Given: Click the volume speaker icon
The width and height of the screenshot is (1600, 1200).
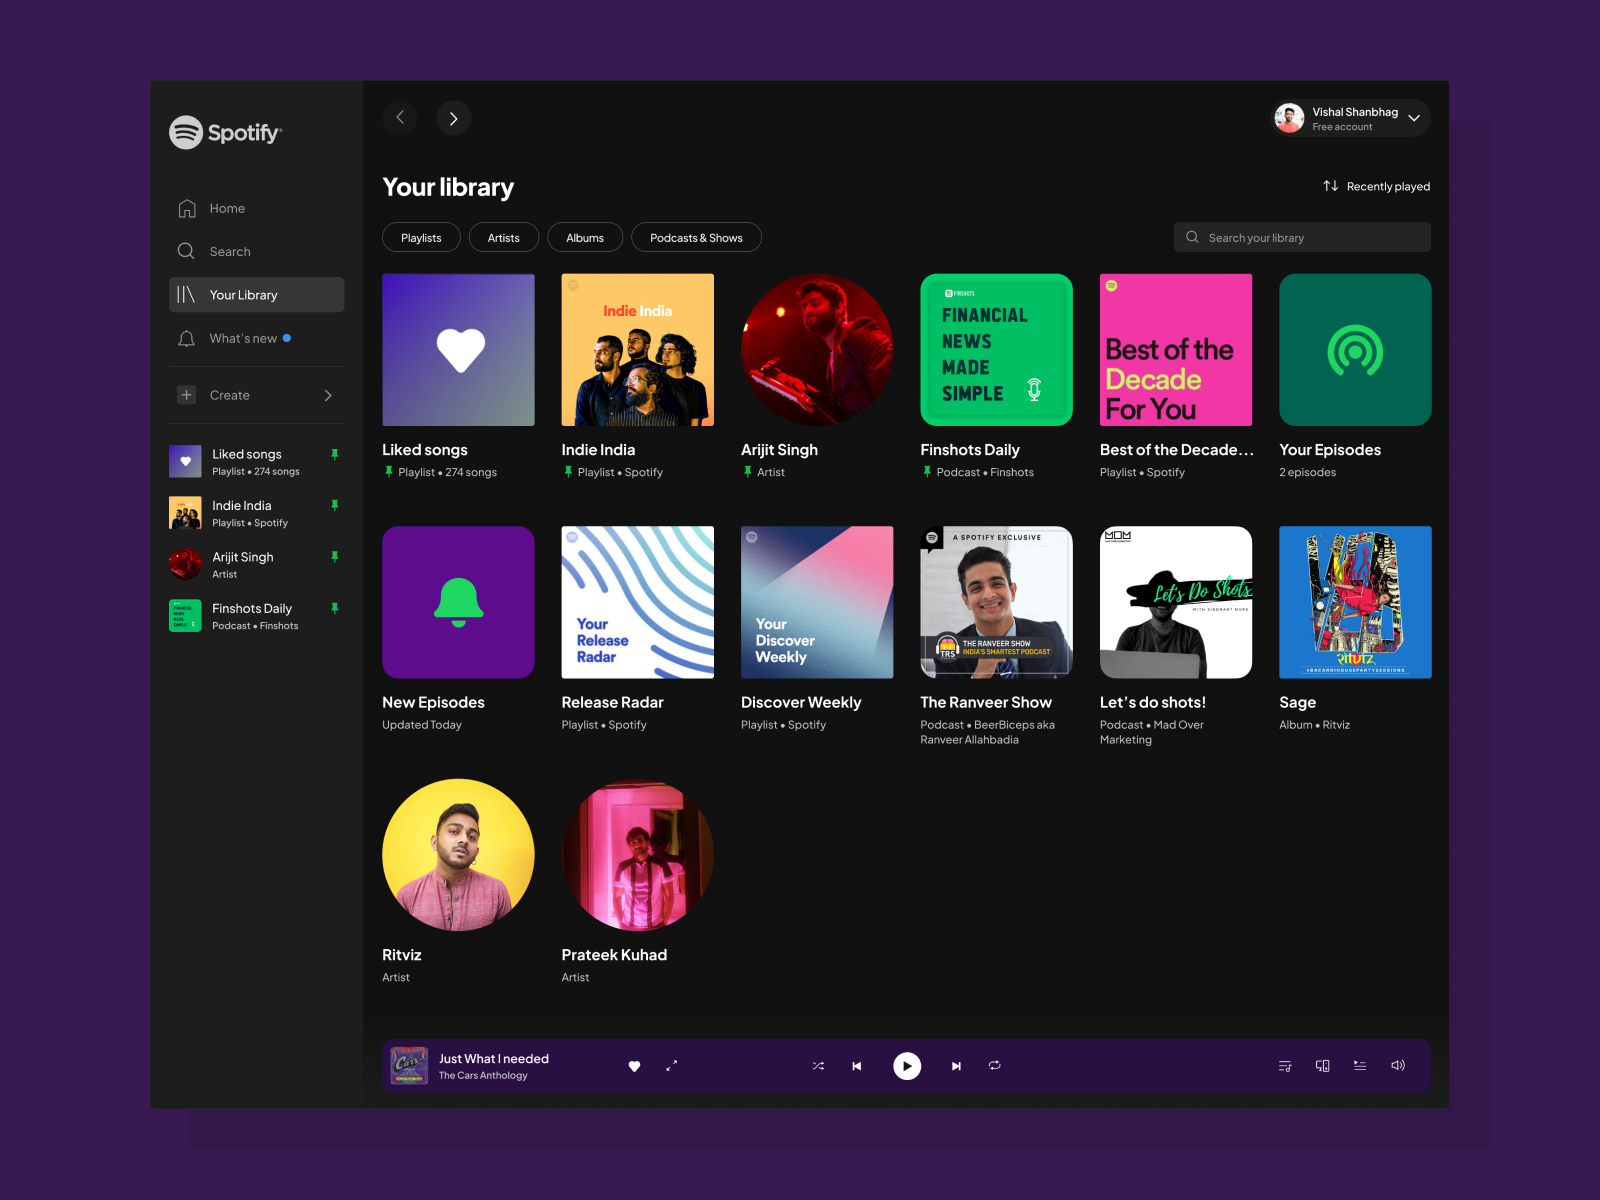Looking at the screenshot, I should pyautogui.click(x=1397, y=1065).
